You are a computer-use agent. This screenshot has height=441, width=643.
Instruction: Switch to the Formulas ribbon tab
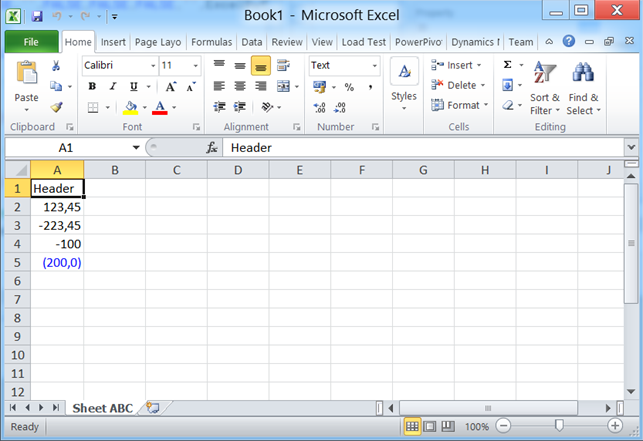211,42
